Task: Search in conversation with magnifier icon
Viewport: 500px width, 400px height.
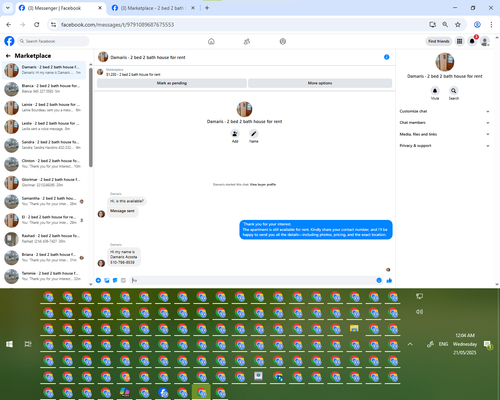Action: pos(454,91)
